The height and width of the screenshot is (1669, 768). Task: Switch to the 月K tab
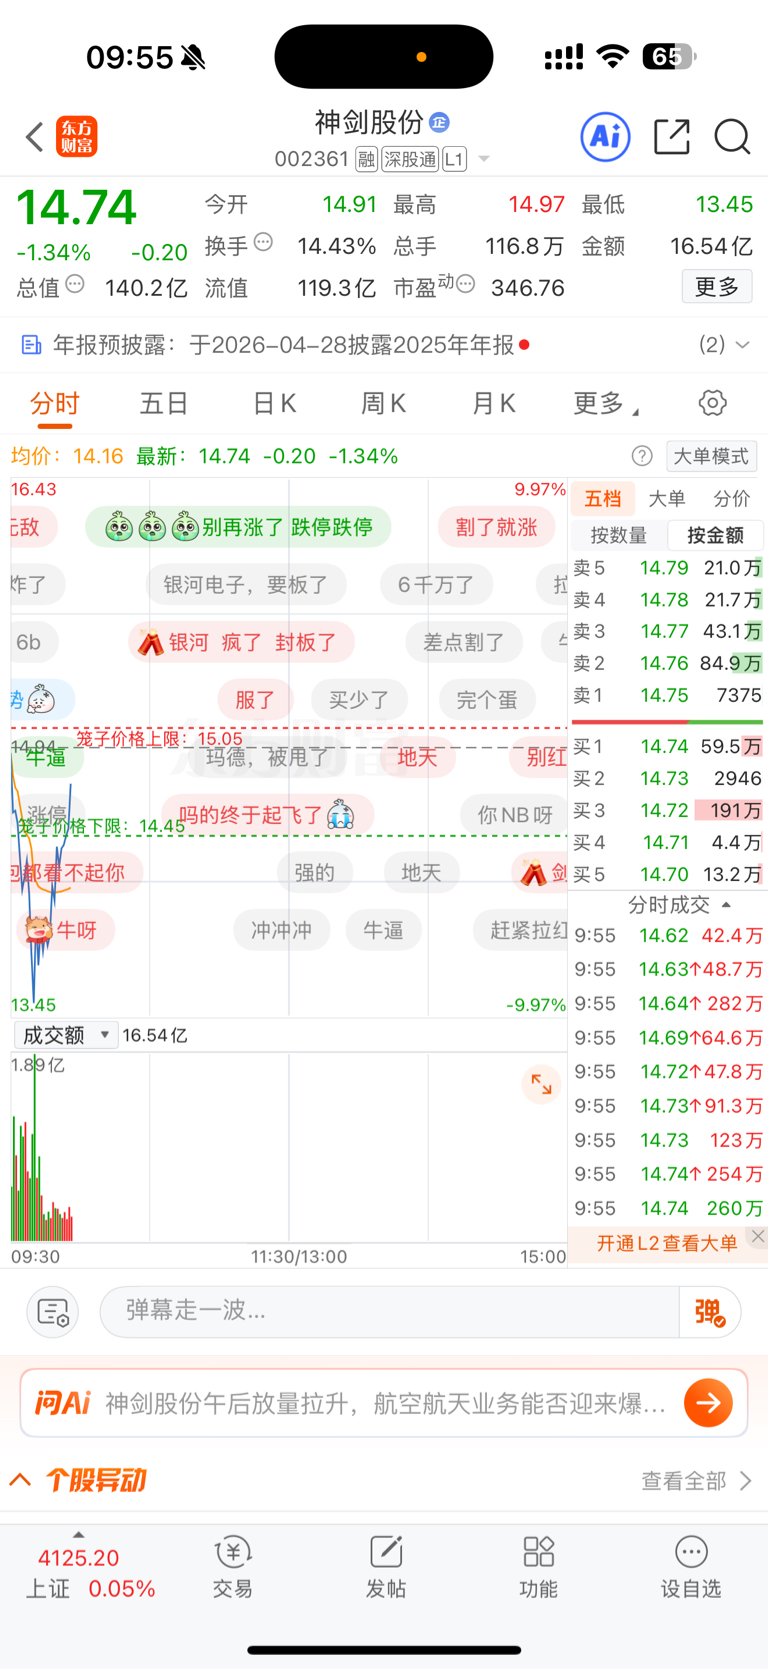493,403
